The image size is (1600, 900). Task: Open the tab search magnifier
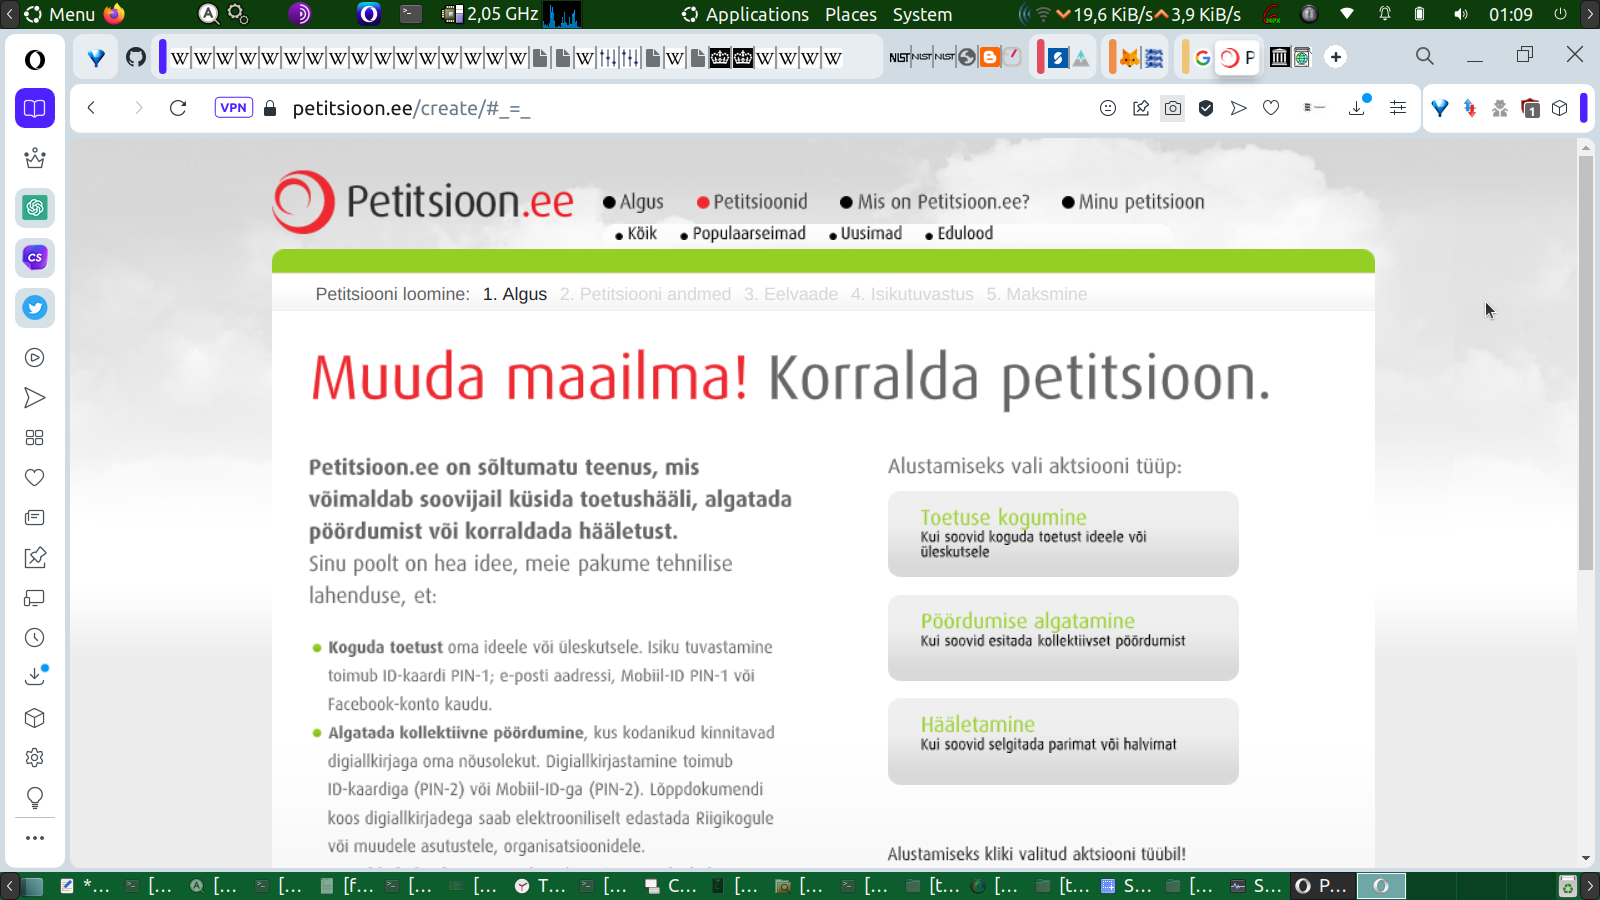pyautogui.click(x=1425, y=57)
